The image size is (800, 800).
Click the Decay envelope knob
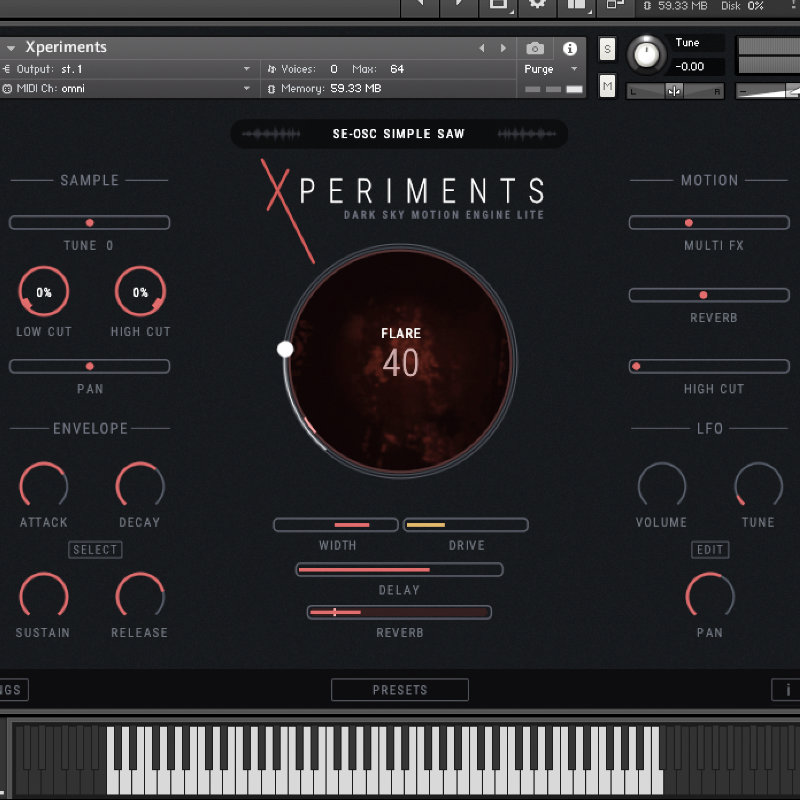(x=140, y=486)
